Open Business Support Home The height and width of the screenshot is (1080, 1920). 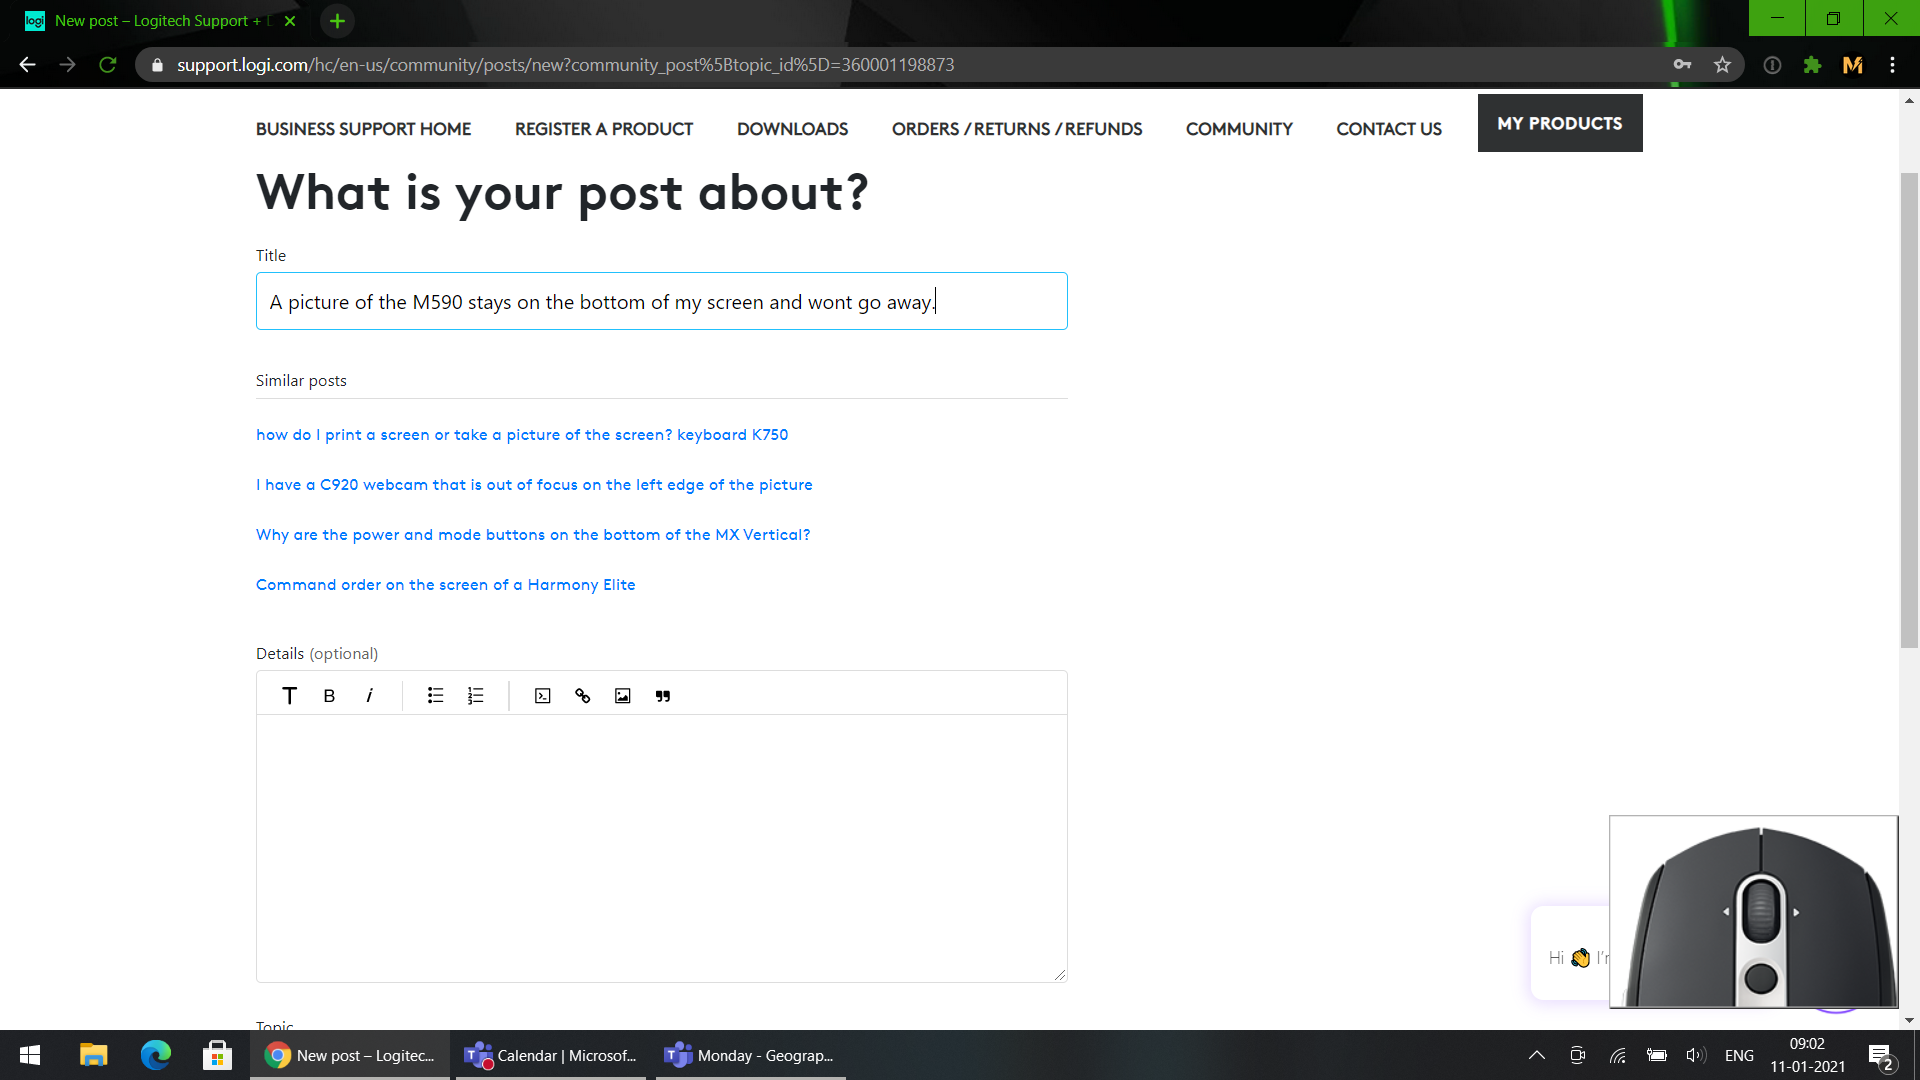[x=363, y=129]
